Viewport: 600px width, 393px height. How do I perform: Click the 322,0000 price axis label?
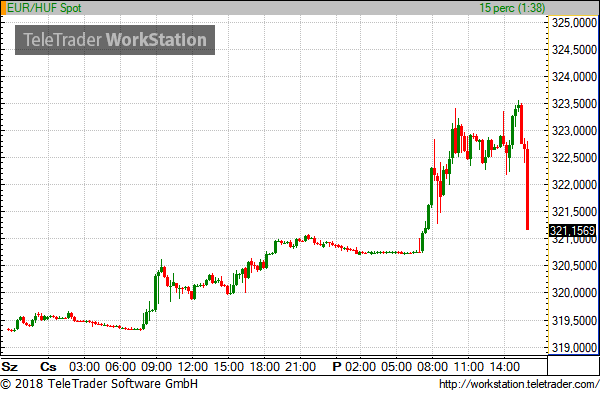(574, 185)
